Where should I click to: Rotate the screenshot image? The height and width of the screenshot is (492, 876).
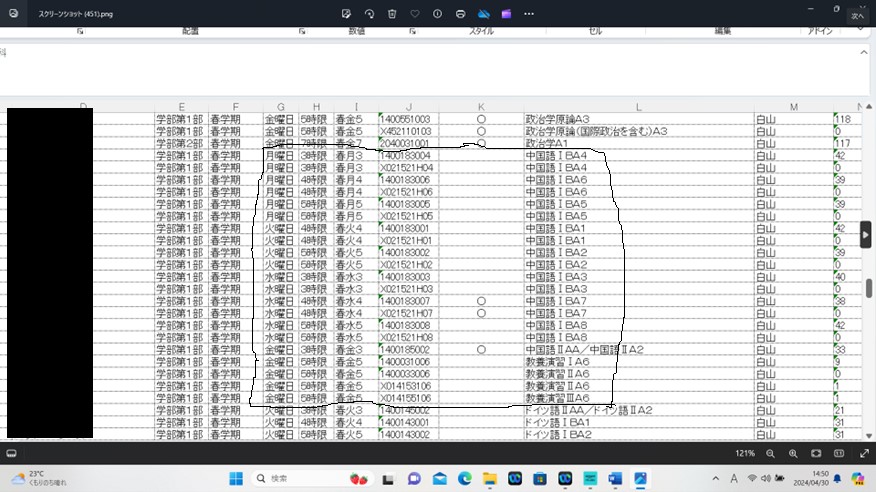pyautogui.click(x=369, y=14)
